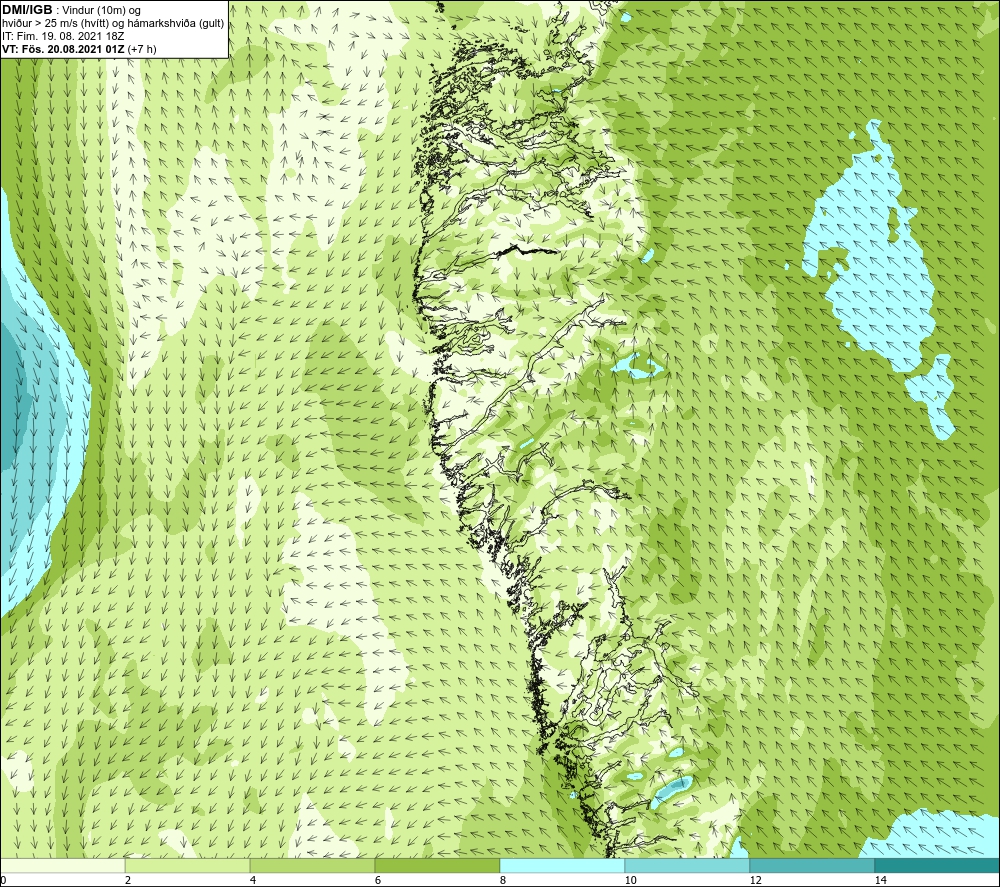Pick the palest 0–2 legend color segment

pyautogui.click(x=62, y=865)
